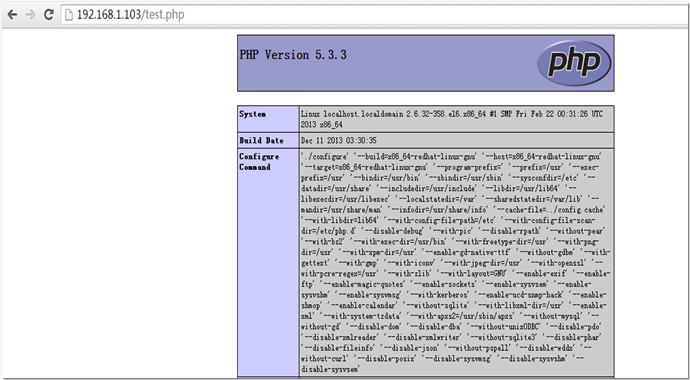
Task: Click the Linux localhost.localdomain system value
Action: [x=452, y=119]
